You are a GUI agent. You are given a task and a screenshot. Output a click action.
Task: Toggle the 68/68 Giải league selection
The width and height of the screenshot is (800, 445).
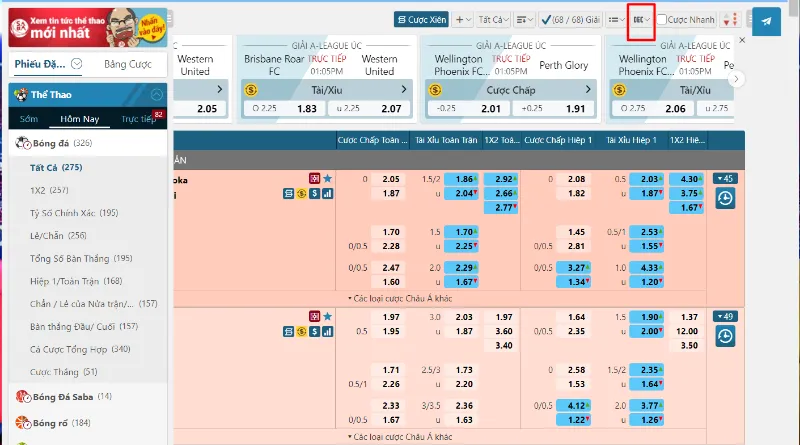pyautogui.click(x=571, y=19)
